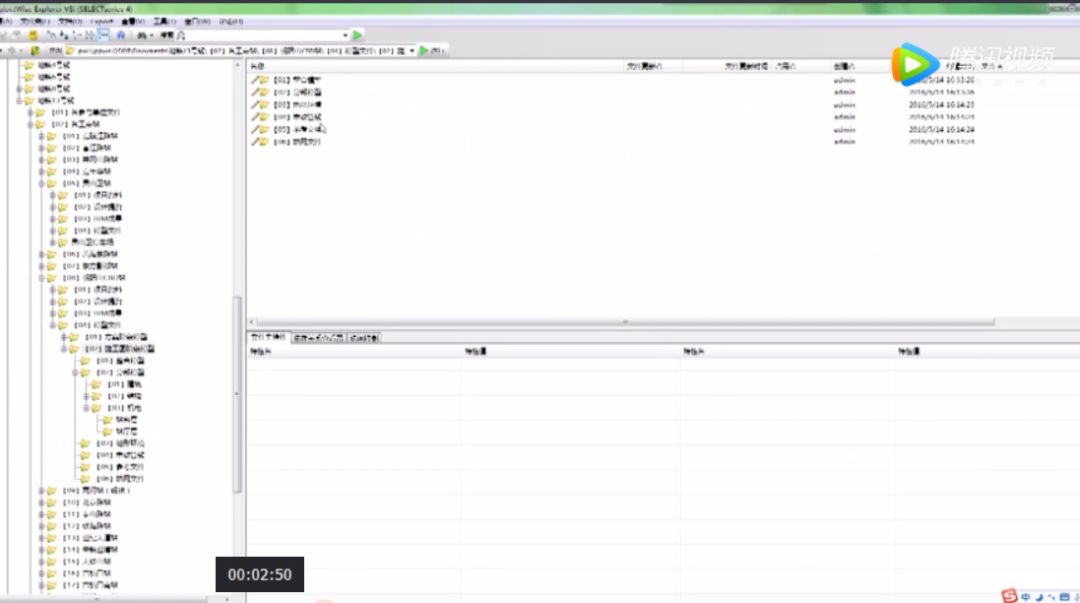Screen dimensions: 1080x603
Task: Select tree folder [13]
Action: [x=90, y=538]
